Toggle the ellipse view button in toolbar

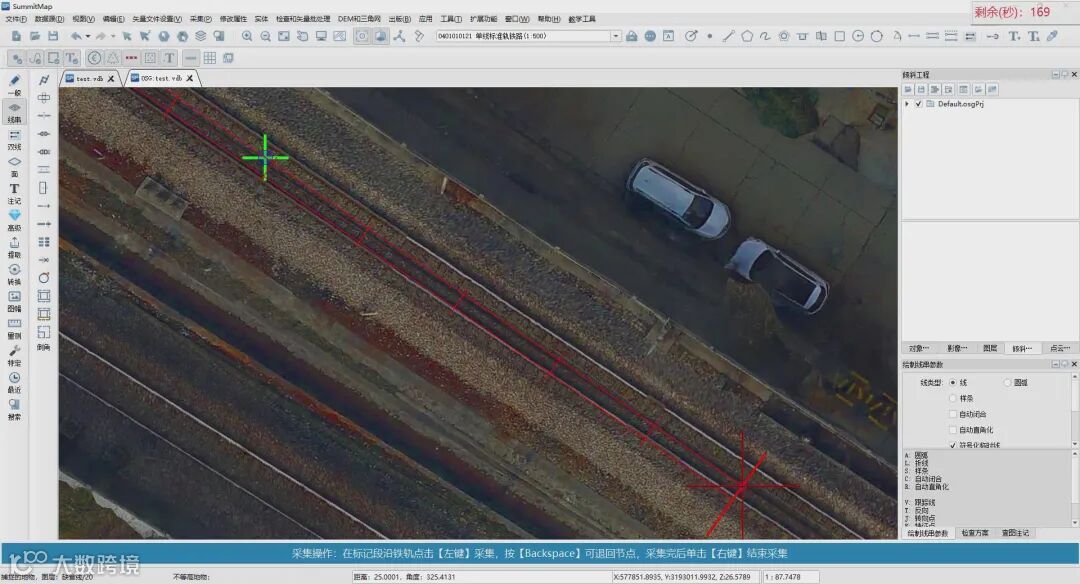pyautogui.click(x=362, y=36)
